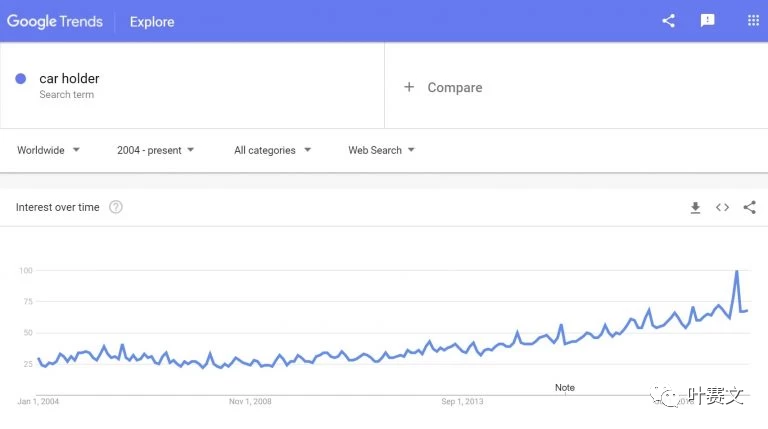The image size is (768, 429).
Task: Click the peak point at 100 on chart
Action: coord(737,271)
